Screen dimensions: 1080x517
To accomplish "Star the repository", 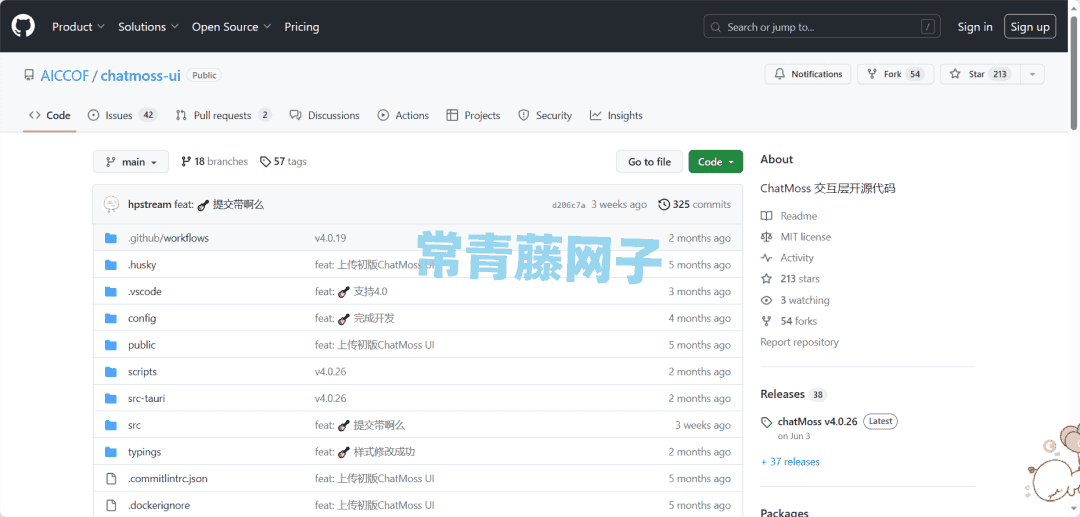I will [979, 74].
